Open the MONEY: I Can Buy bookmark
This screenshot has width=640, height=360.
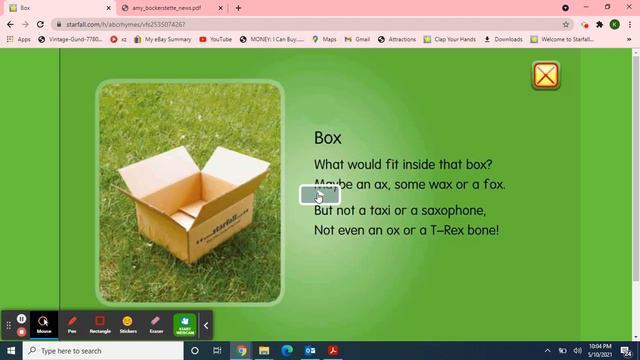pyautogui.click(x=272, y=39)
